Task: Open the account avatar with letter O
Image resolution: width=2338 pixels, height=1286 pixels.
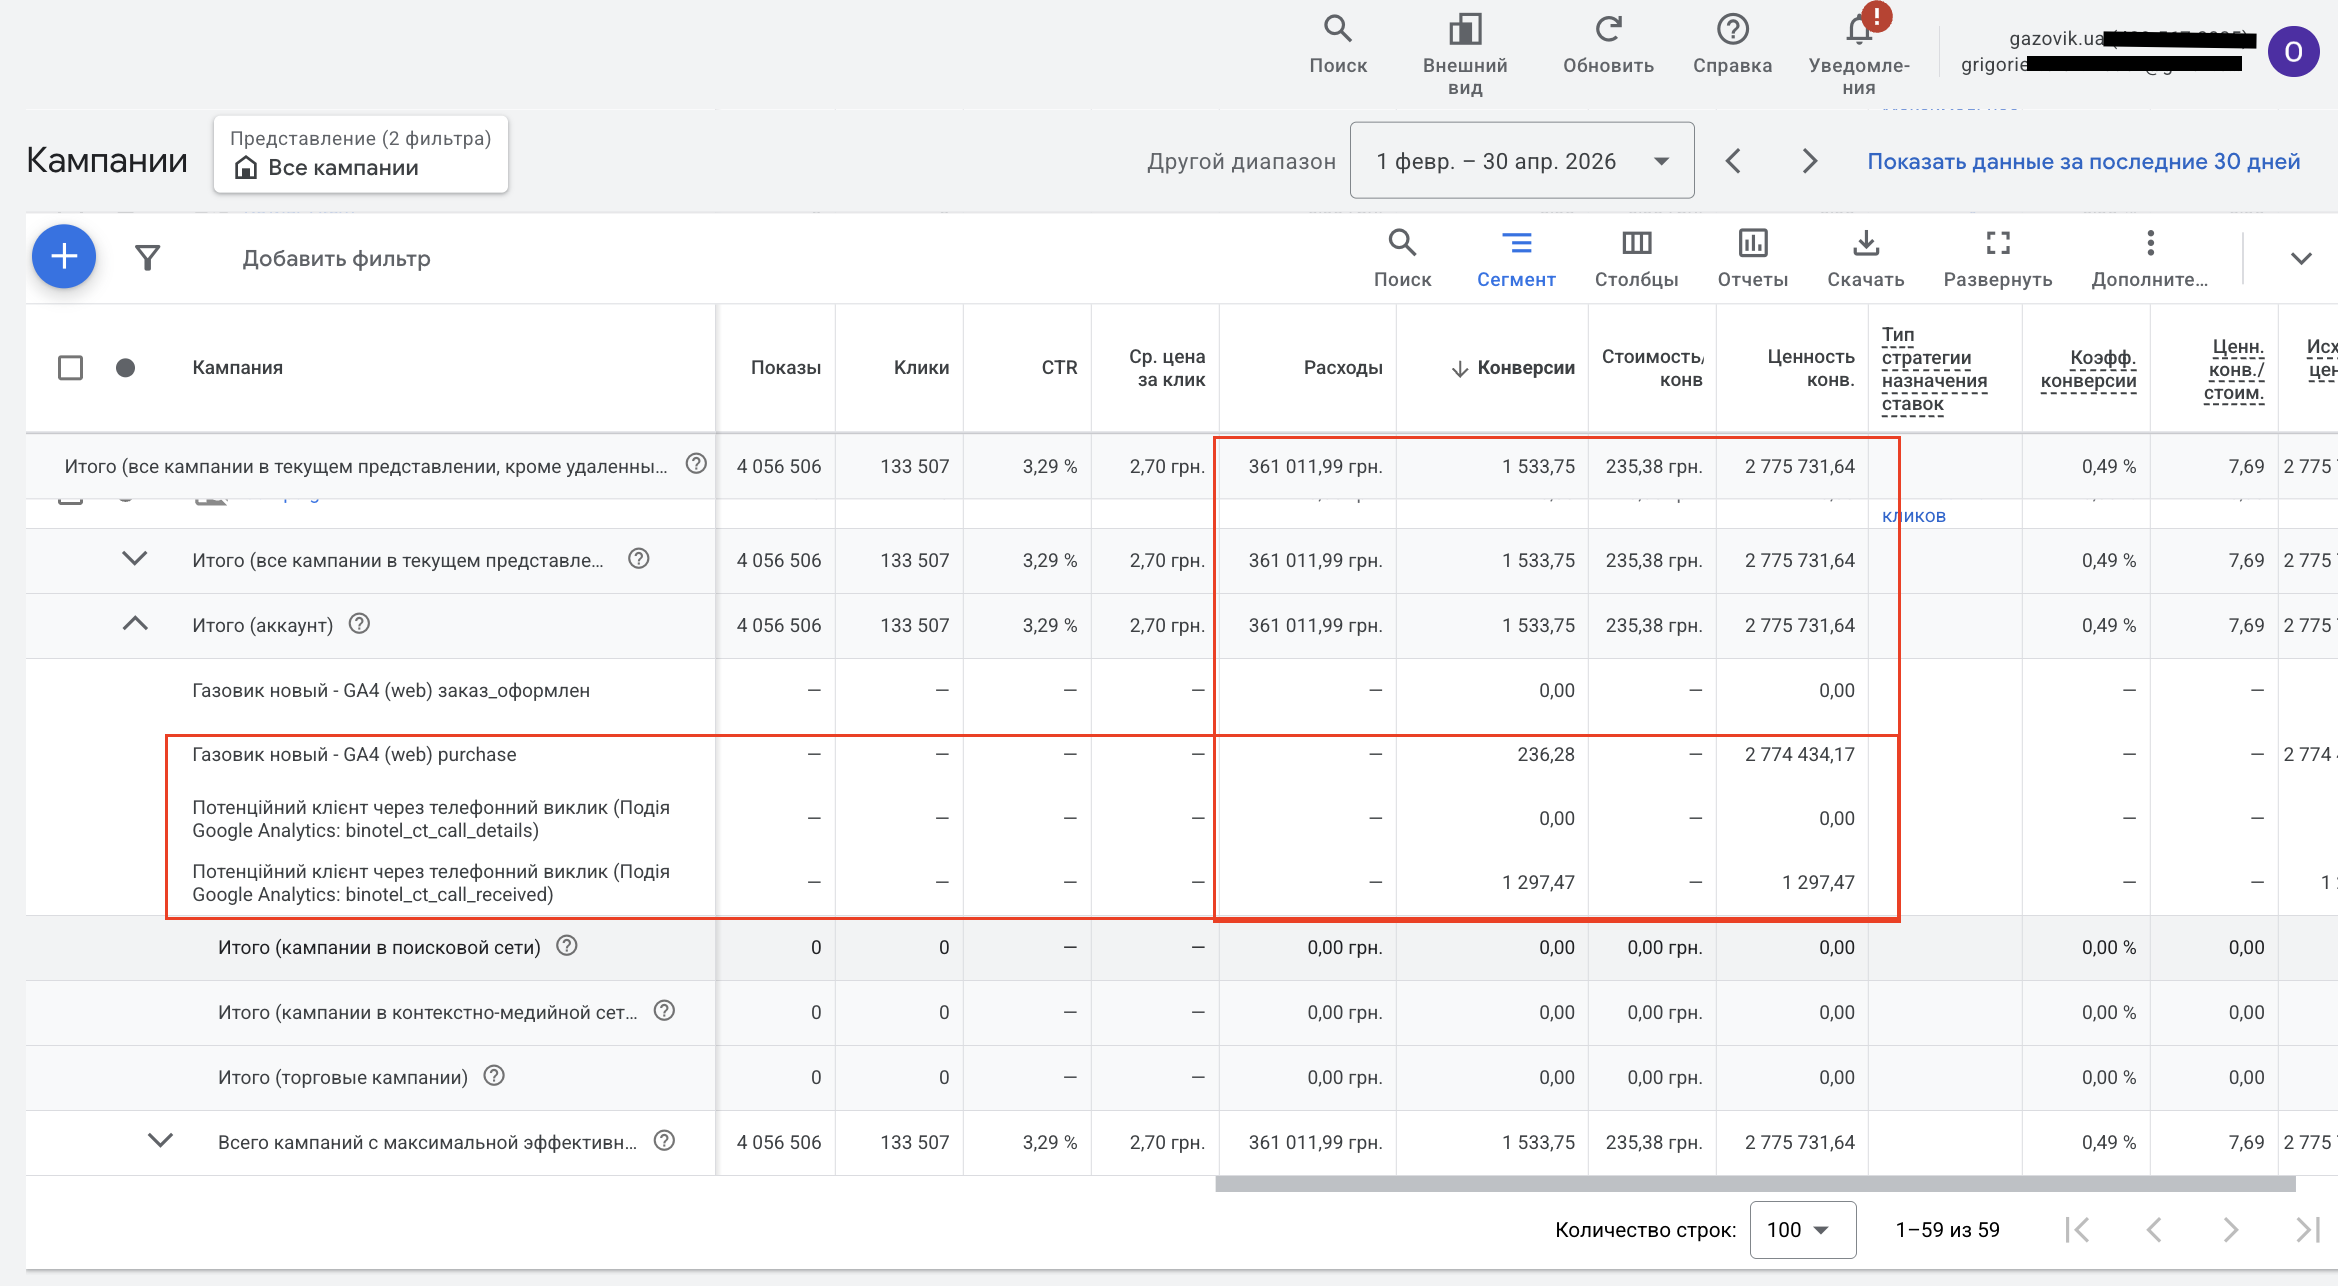Action: 2293,52
